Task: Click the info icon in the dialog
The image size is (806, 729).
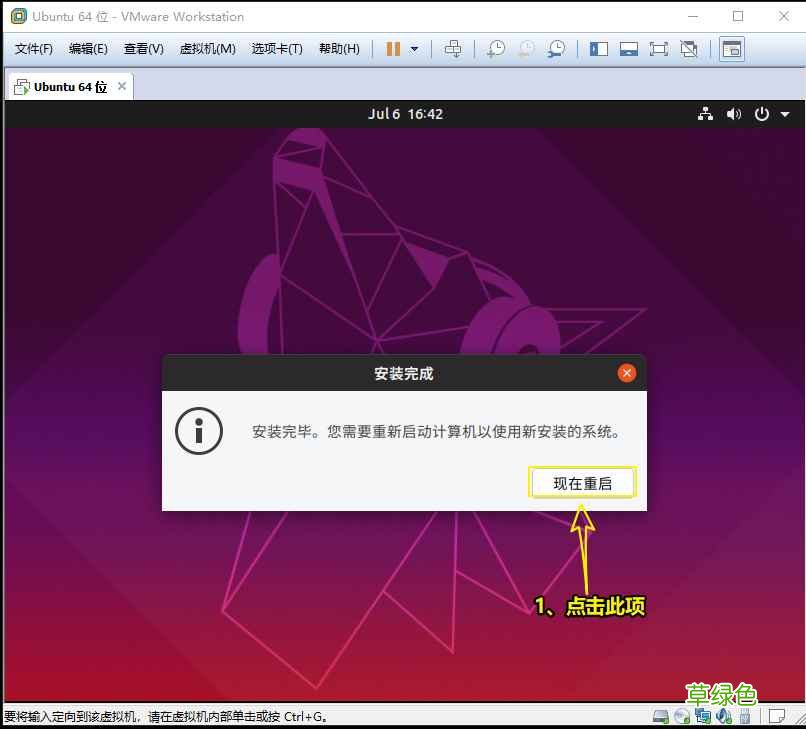Action: click(199, 431)
